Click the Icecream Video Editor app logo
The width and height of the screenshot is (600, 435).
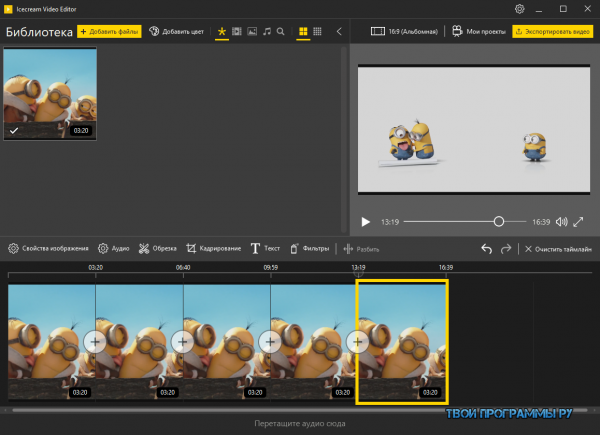point(8,9)
